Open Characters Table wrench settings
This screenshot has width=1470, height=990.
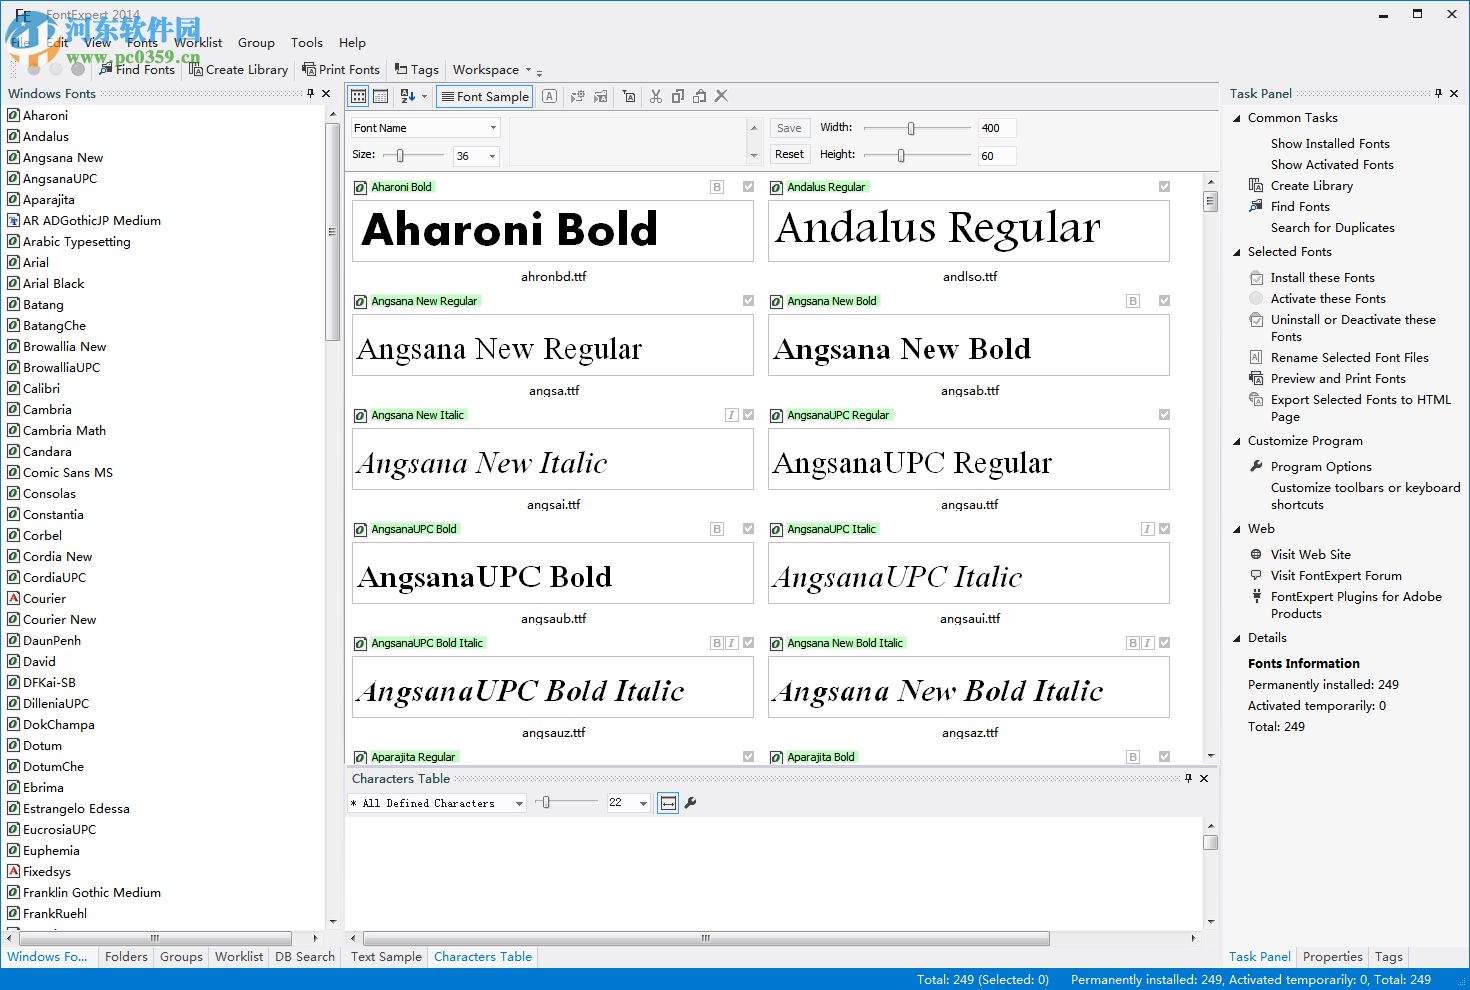(690, 803)
